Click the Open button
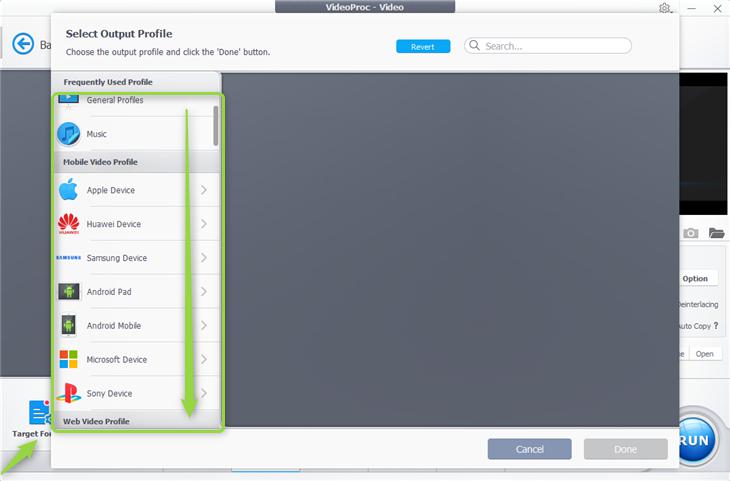The height and width of the screenshot is (481, 730). coord(704,354)
